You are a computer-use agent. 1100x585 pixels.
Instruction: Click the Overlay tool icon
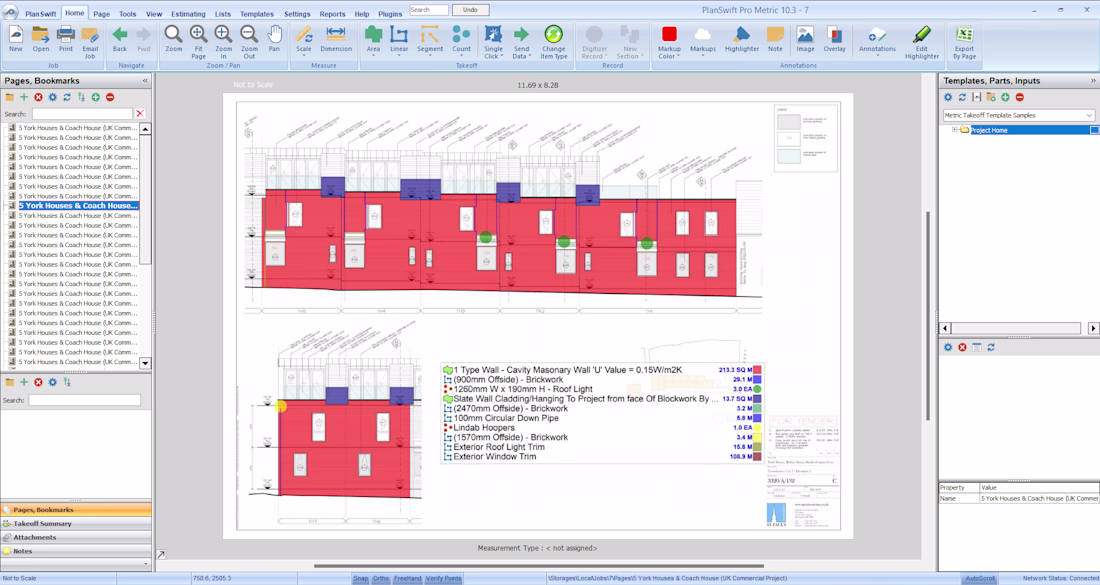(x=834, y=38)
